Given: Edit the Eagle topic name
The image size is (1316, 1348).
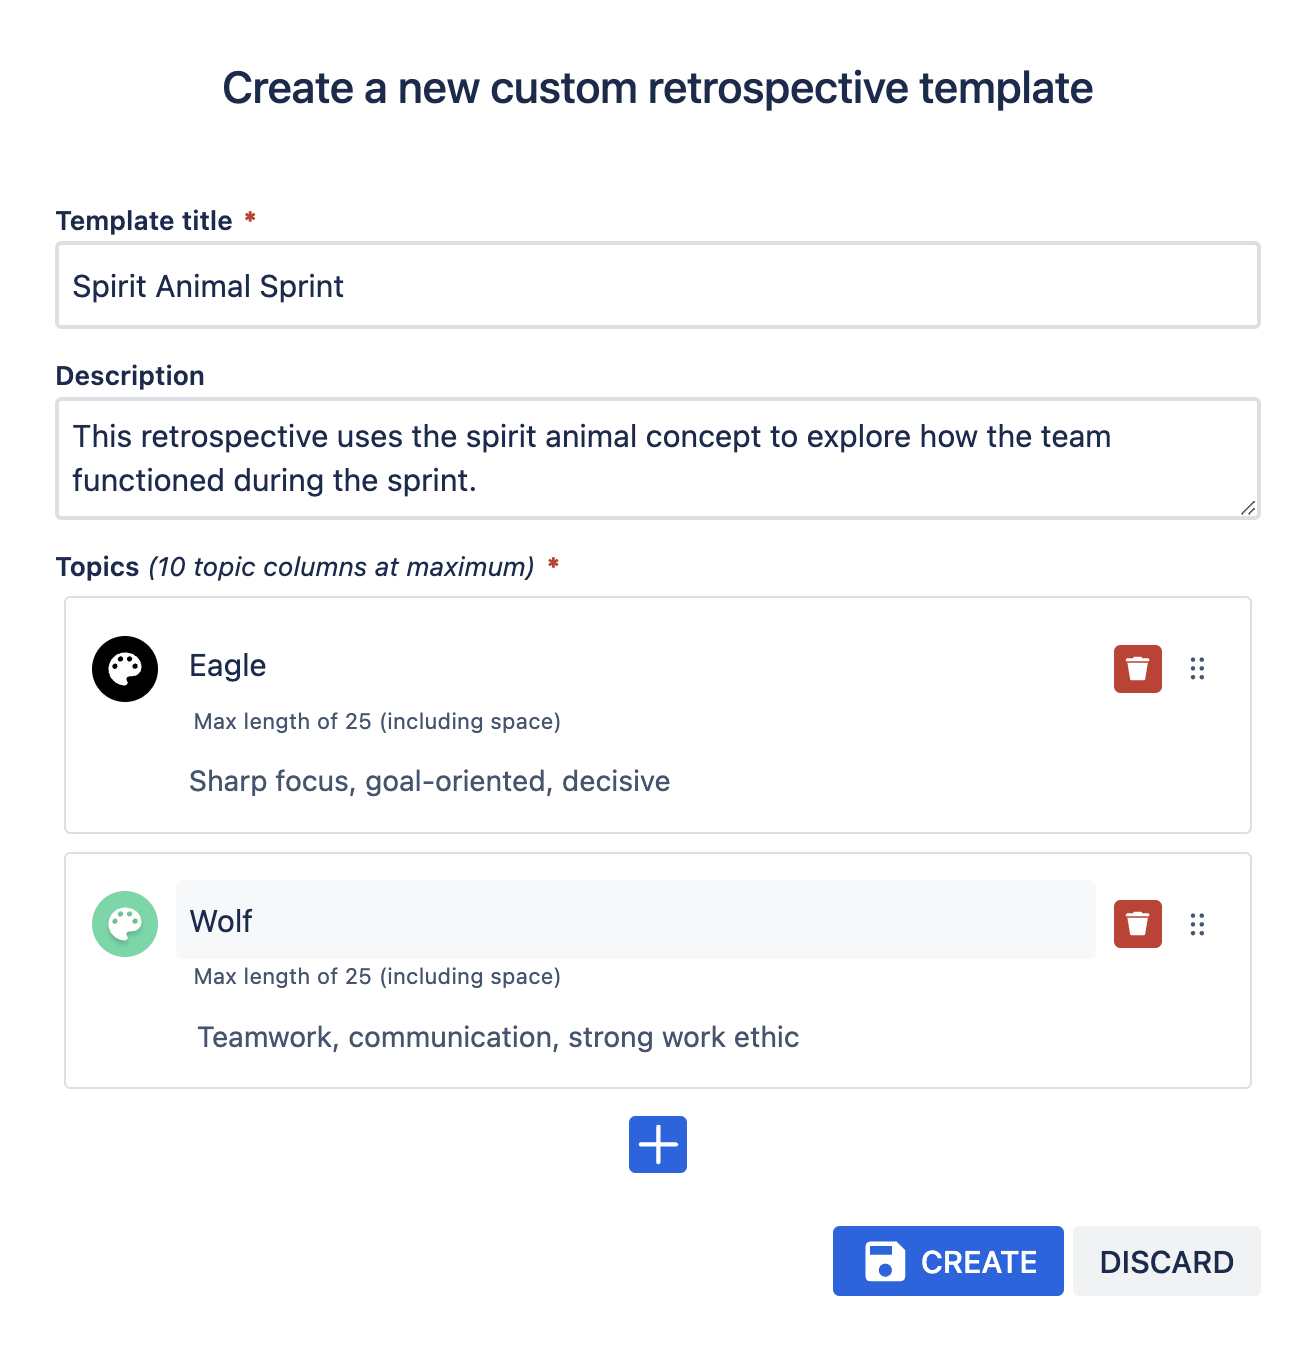Looking at the screenshot, I should (636, 666).
